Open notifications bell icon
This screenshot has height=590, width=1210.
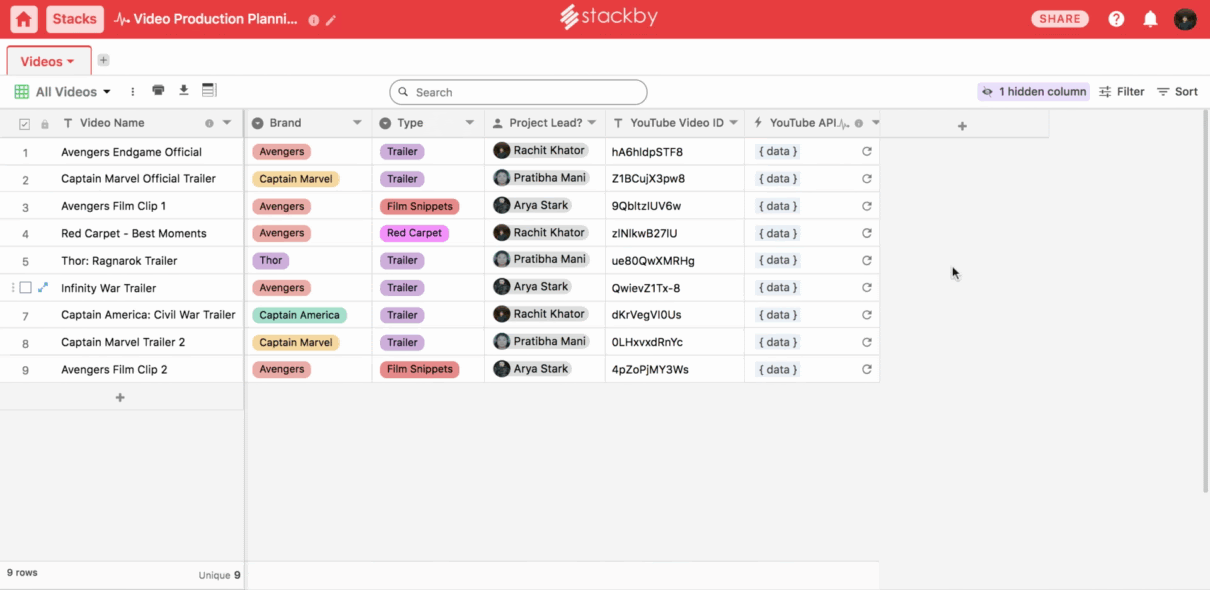coord(1150,19)
